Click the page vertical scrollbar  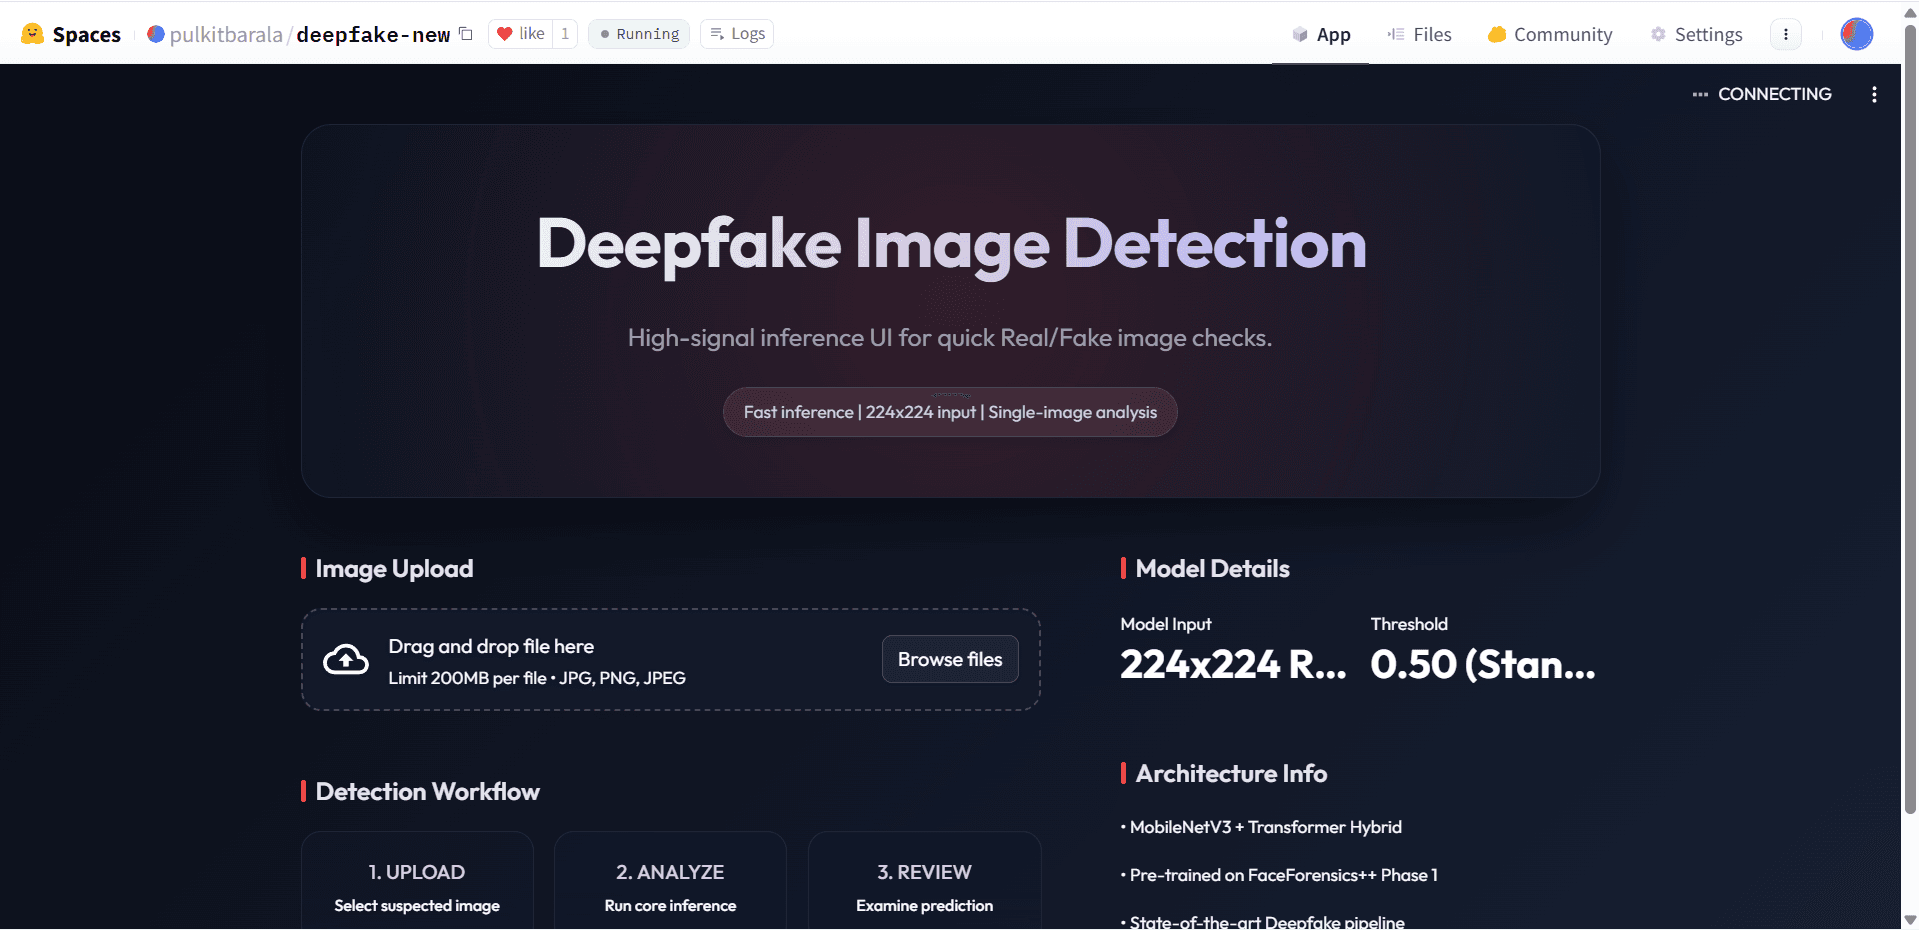1910,420
